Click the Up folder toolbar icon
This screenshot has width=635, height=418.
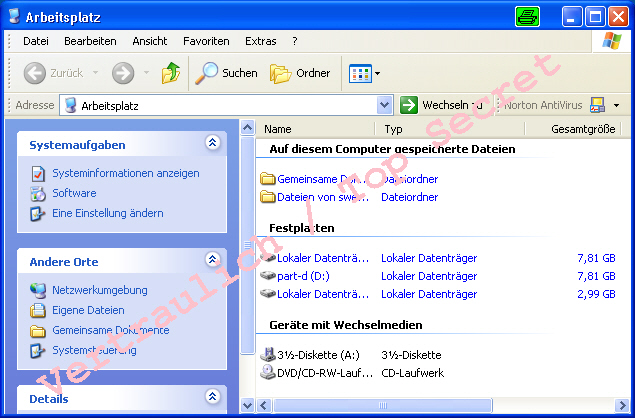(171, 73)
